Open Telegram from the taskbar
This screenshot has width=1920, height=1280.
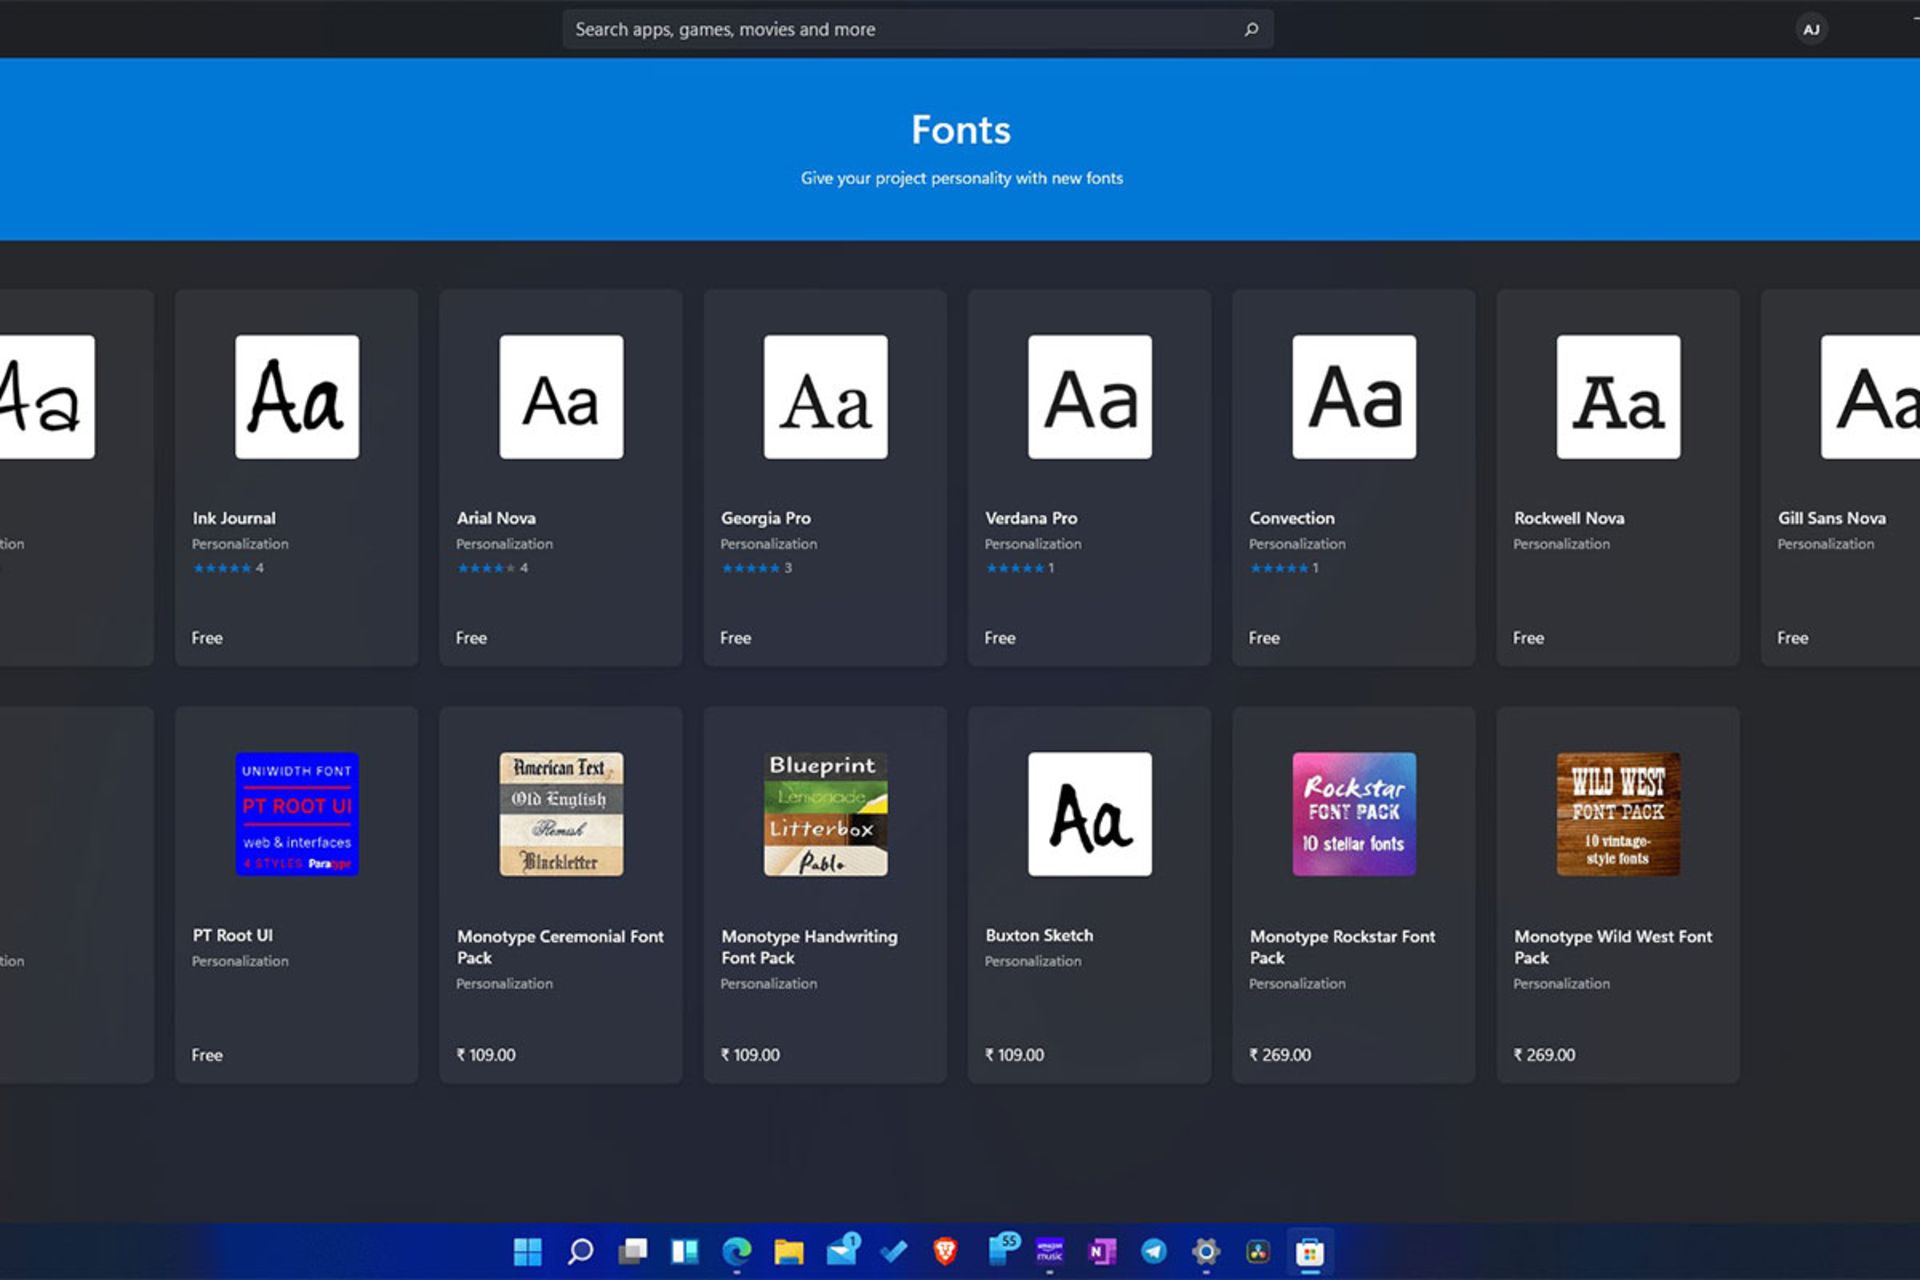(1154, 1251)
